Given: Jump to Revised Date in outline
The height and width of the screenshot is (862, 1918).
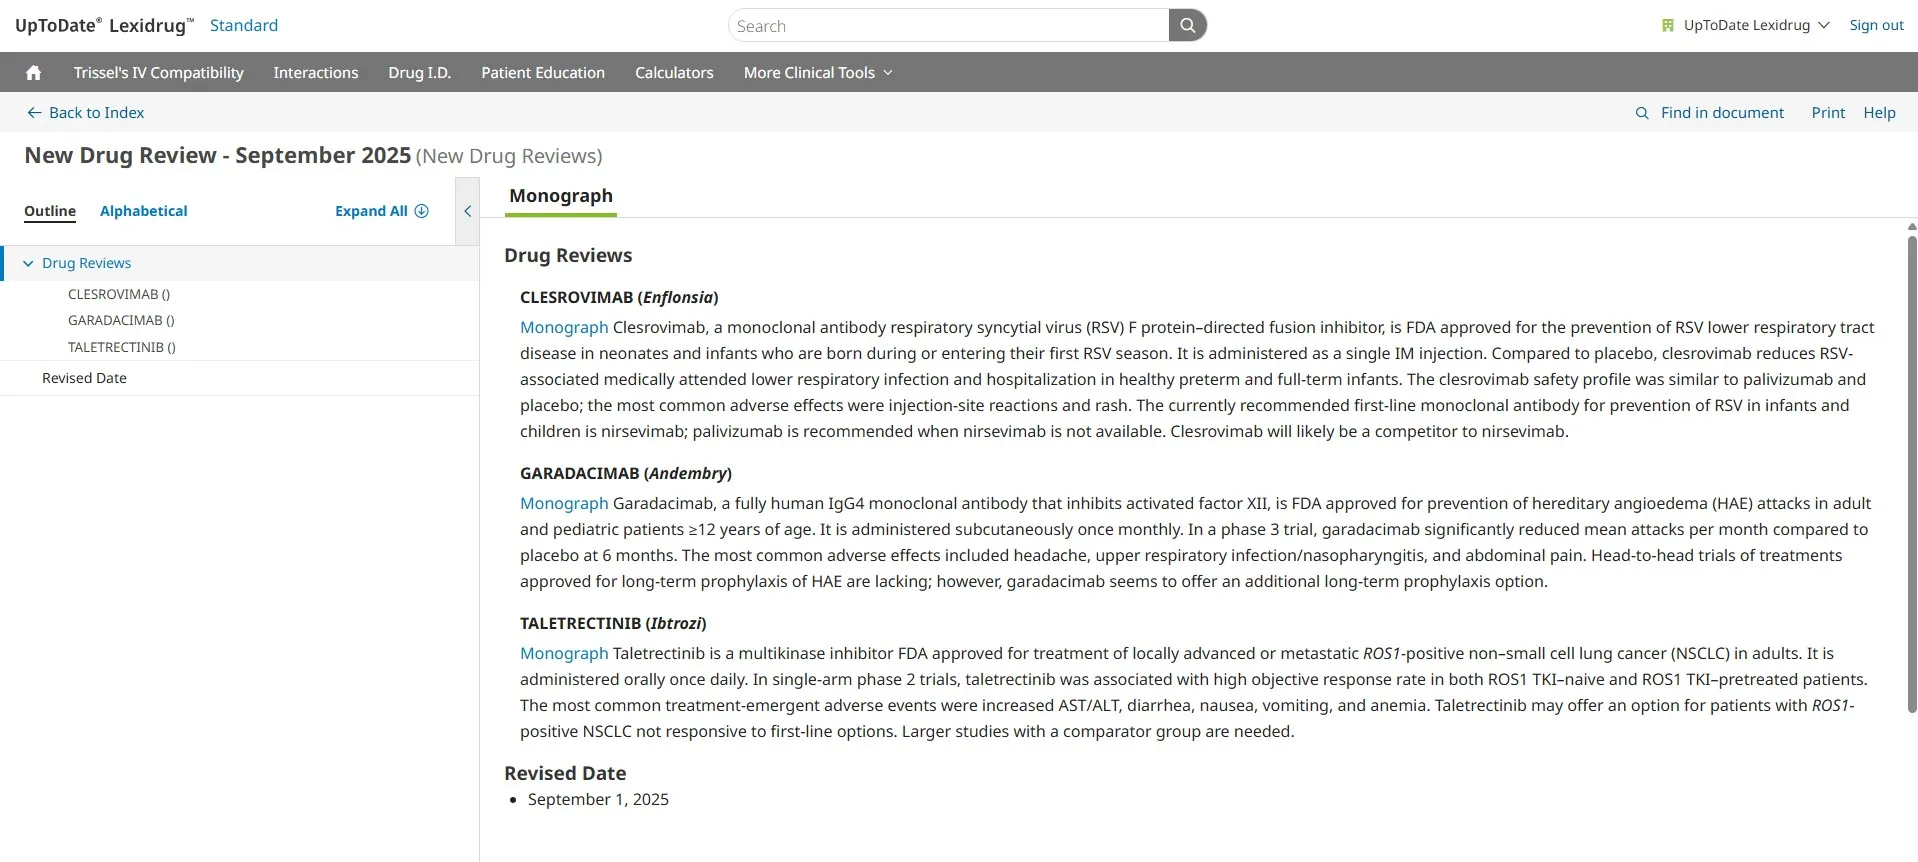Looking at the screenshot, I should [x=84, y=378].
